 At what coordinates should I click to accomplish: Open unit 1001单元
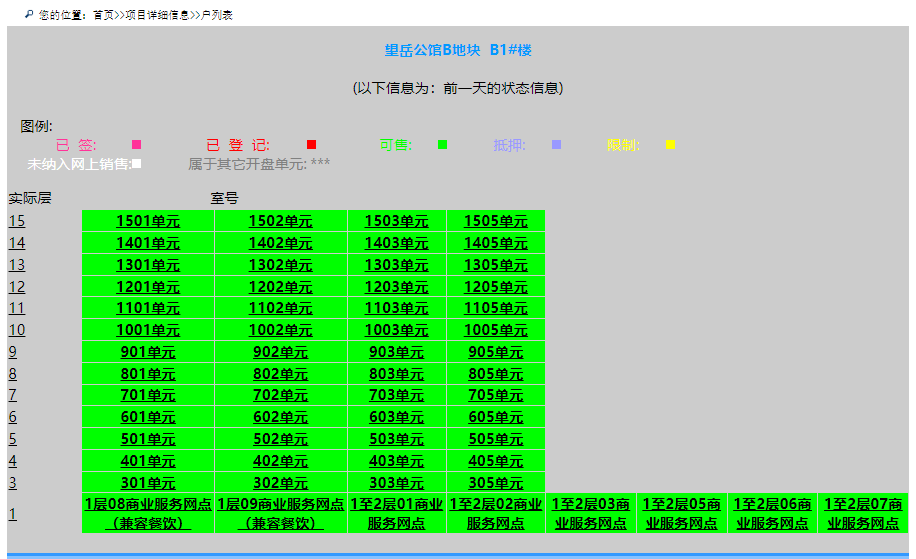[x=148, y=330]
